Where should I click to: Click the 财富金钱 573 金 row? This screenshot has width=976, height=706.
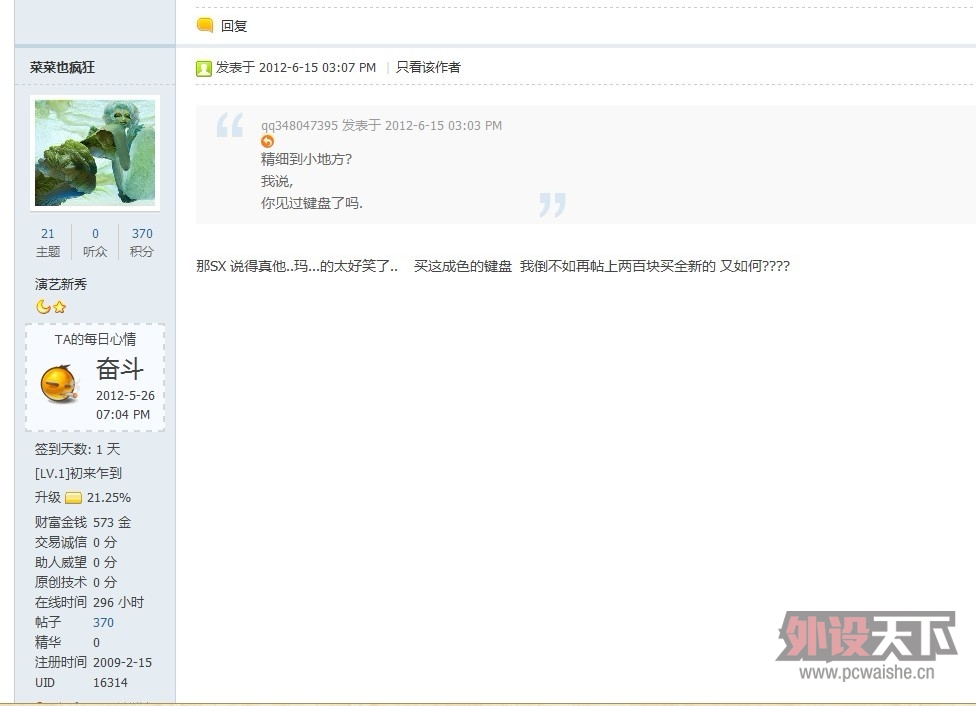[x=83, y=522]
